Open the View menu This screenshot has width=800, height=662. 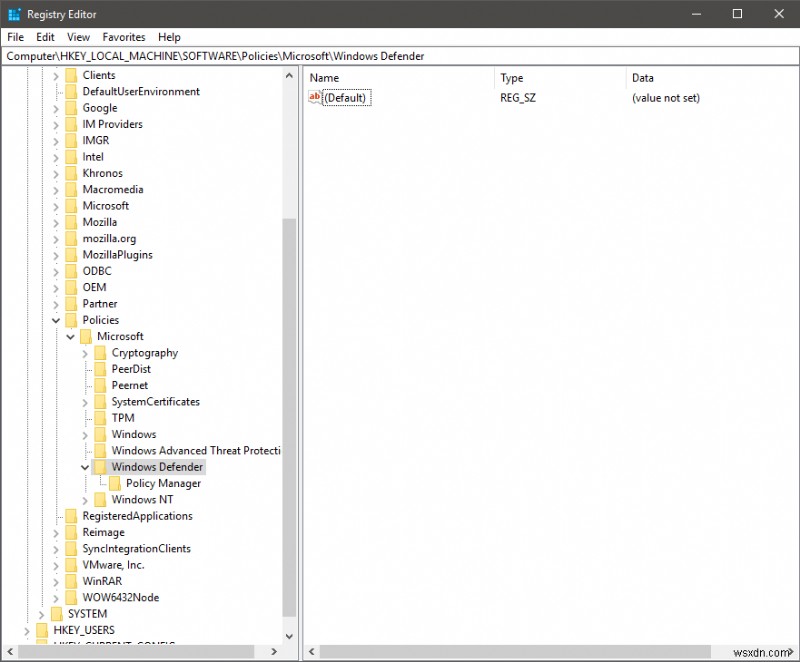click(78, 37)
